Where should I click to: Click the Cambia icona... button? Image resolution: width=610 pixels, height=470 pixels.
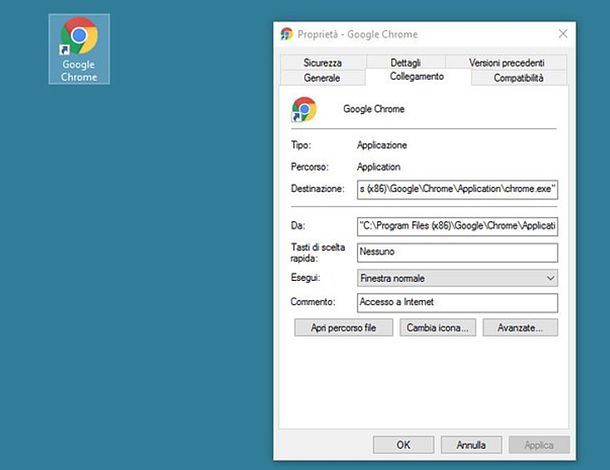tap(437, 328)
